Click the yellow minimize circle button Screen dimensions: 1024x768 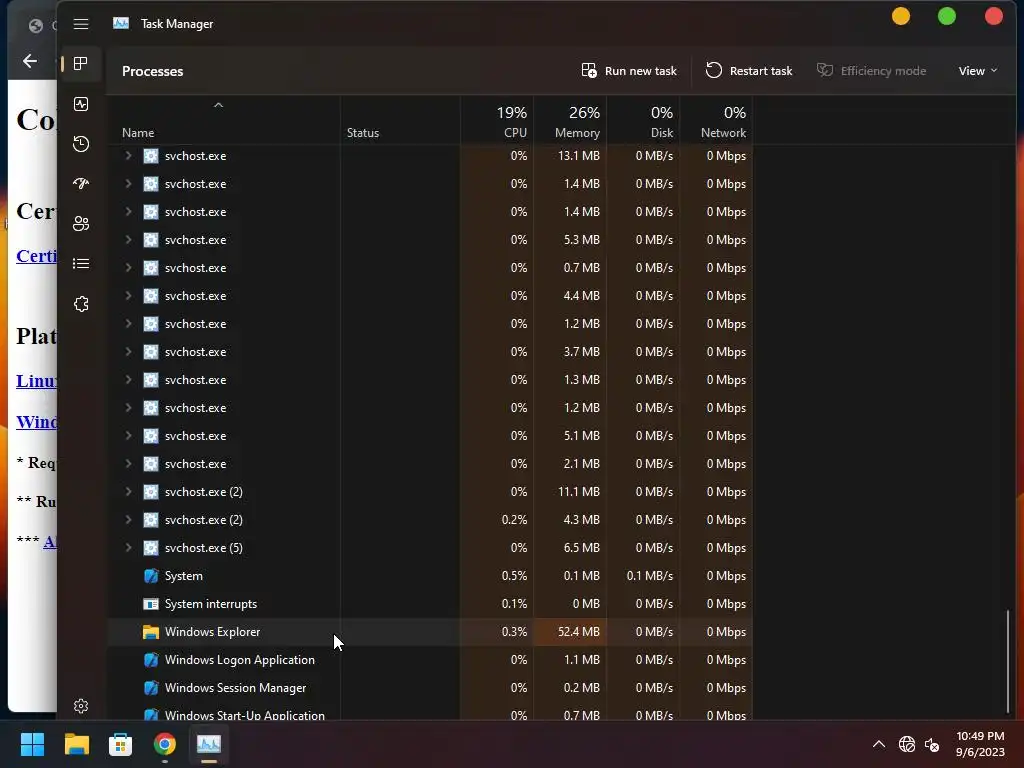pyautogui.click(x=901, y=16)
